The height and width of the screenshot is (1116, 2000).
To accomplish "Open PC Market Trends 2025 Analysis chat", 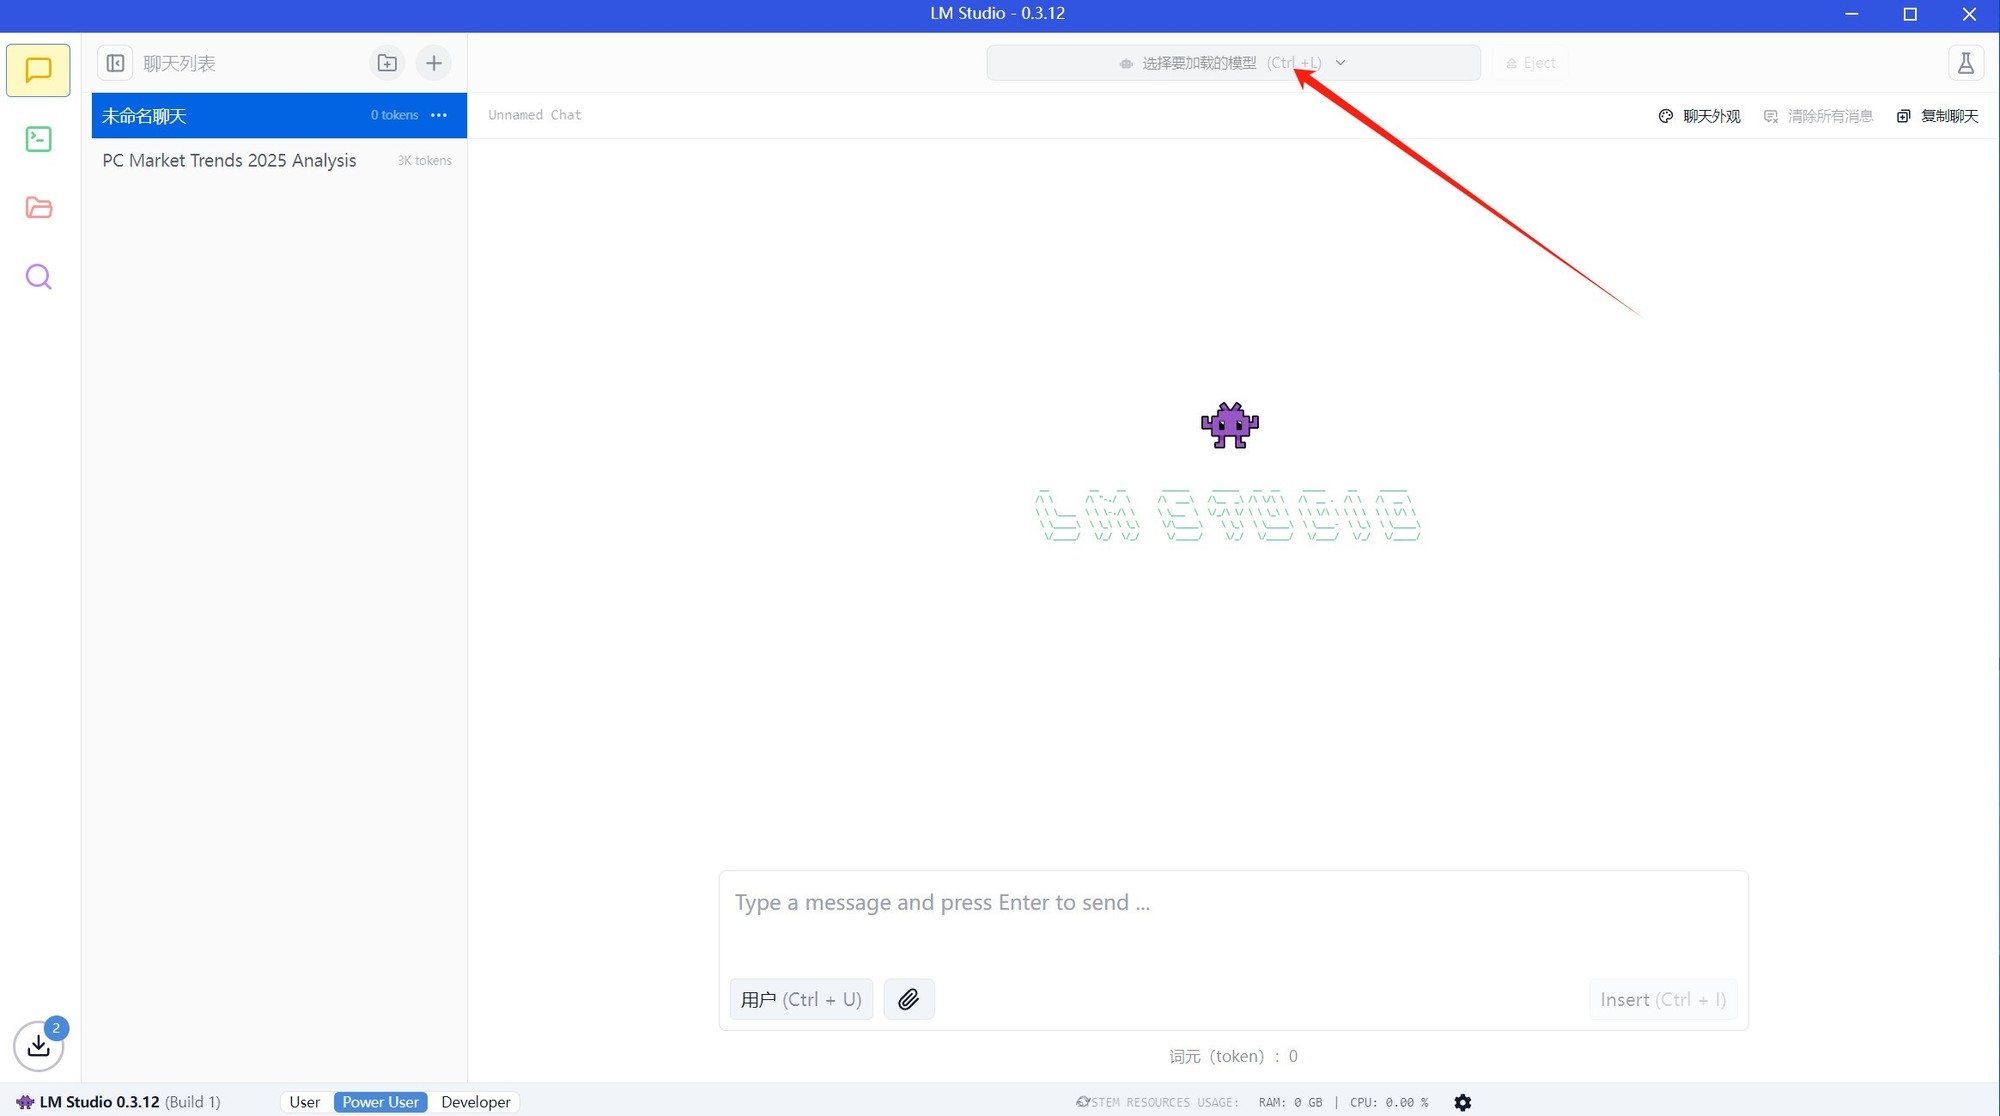I will click(x=229, y=160).
